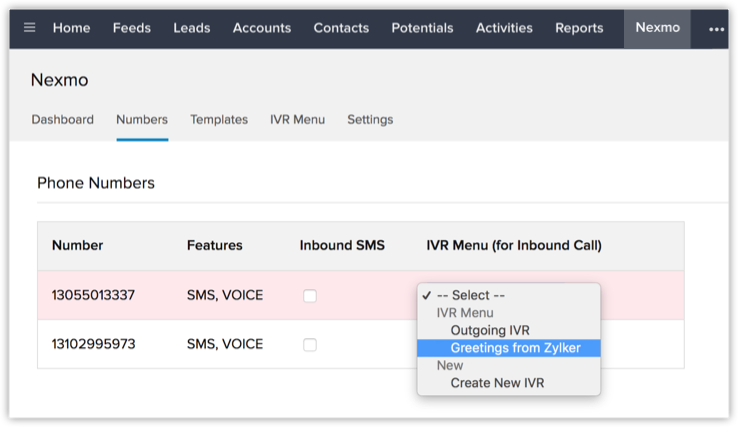Open the Contacts module
738x427 pixels.
341,28
